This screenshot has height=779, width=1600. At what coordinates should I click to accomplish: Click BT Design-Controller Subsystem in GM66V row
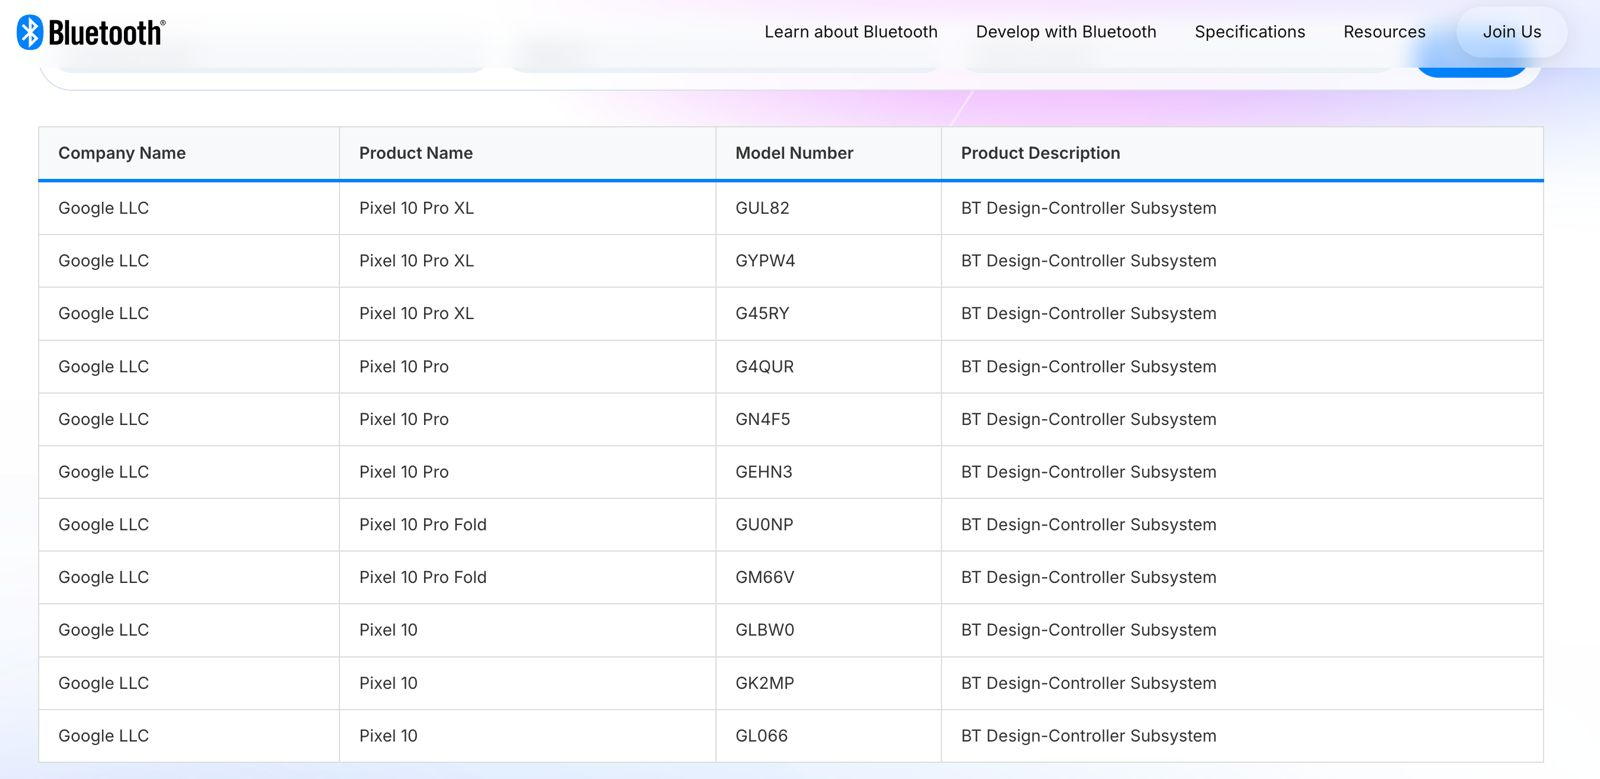tap(1088, 578)
